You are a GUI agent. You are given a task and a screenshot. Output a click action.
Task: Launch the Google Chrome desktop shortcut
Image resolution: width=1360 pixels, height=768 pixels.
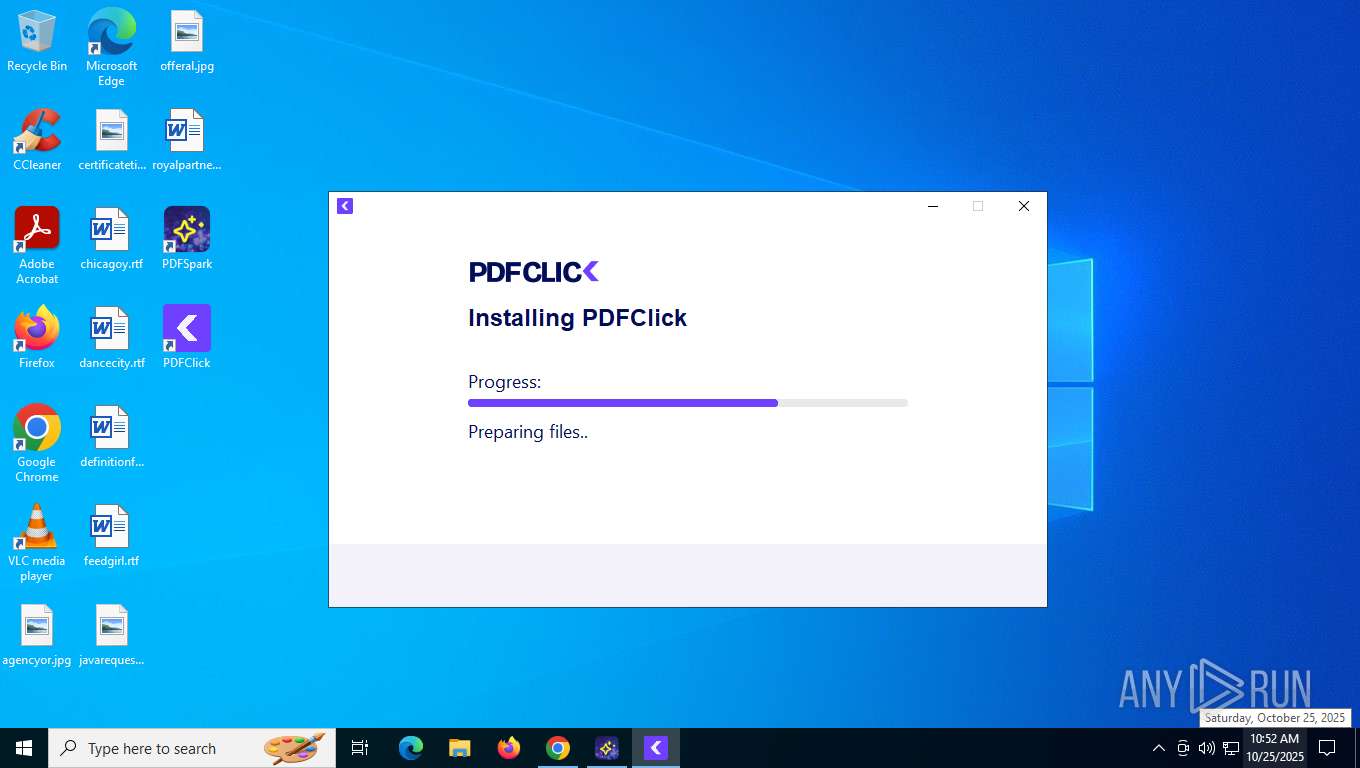coord(37,444)
